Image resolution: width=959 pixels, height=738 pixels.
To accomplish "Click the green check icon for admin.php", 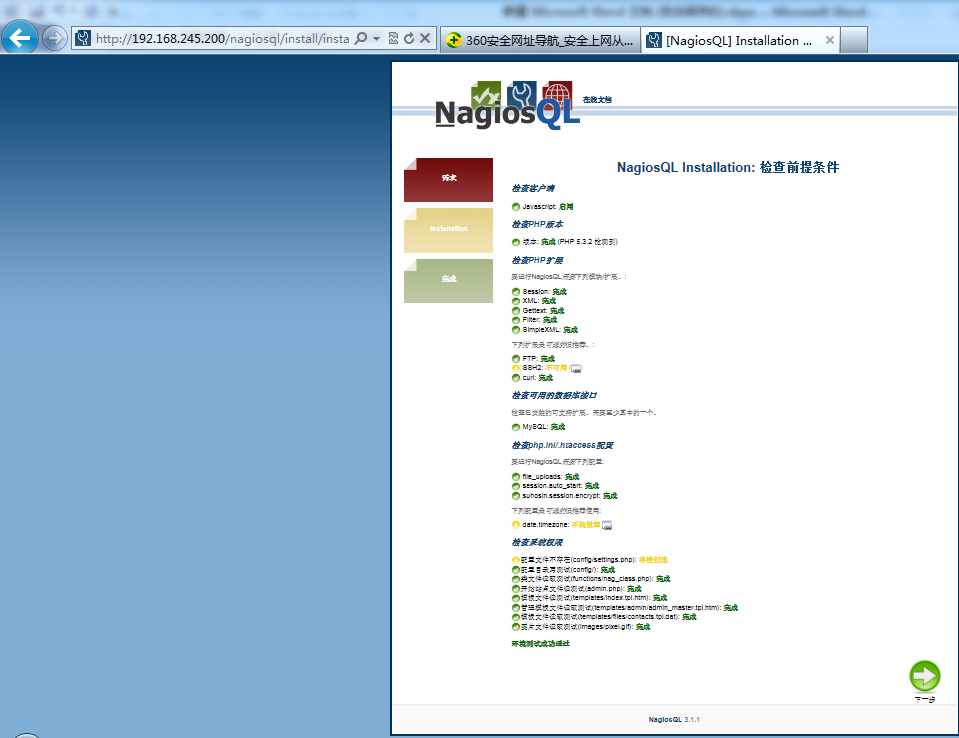I will [516, 589].
